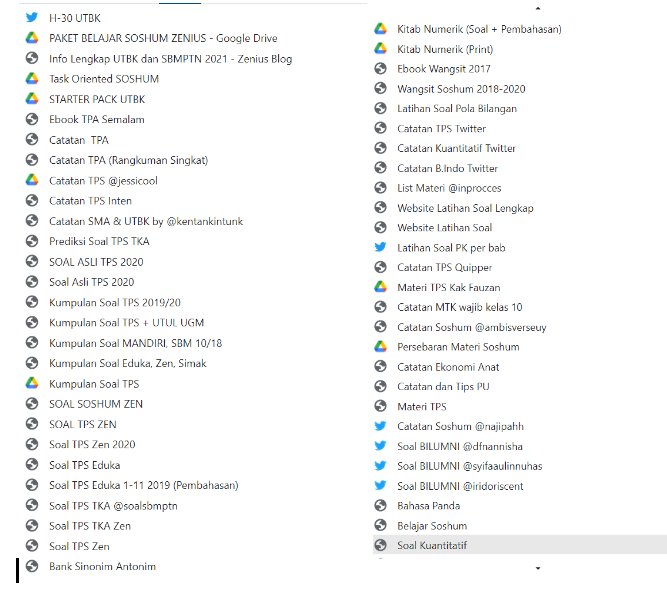
Task: Click globe icon beside Catatan Ekonomi Anat
Action: [x=380, y=366]
